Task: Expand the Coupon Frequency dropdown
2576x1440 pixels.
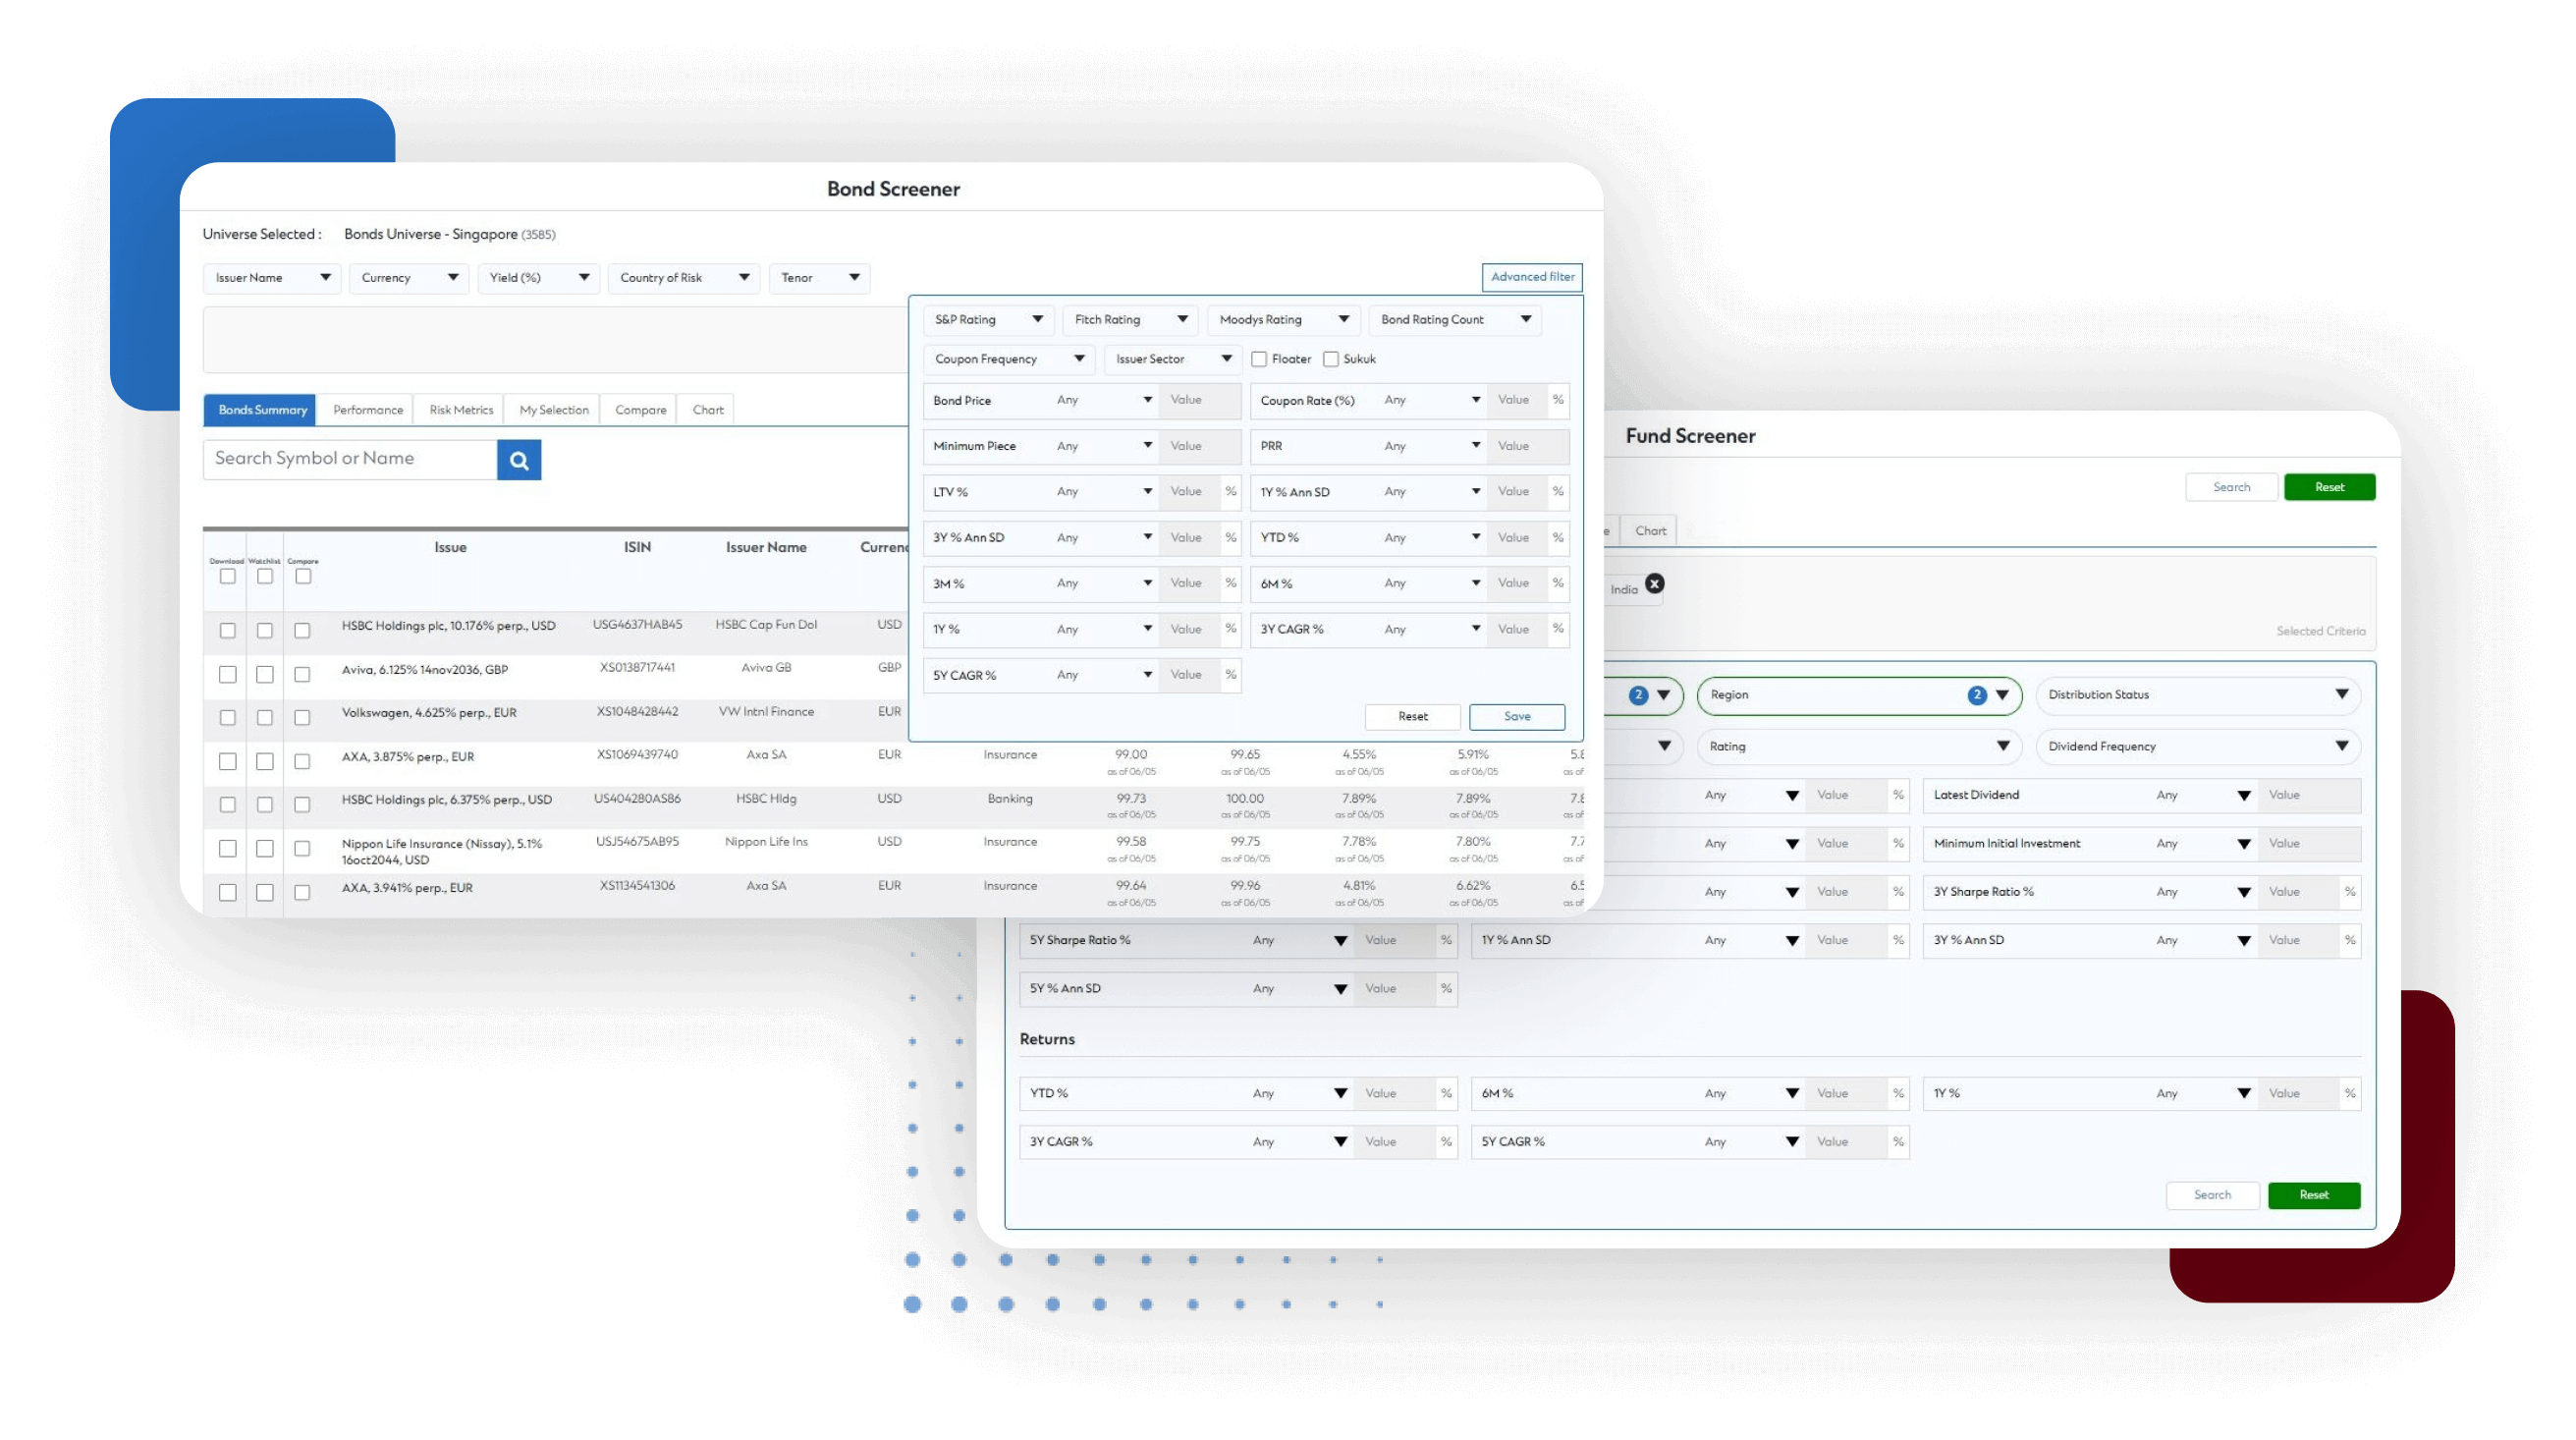Action: tap(1009, 359)
